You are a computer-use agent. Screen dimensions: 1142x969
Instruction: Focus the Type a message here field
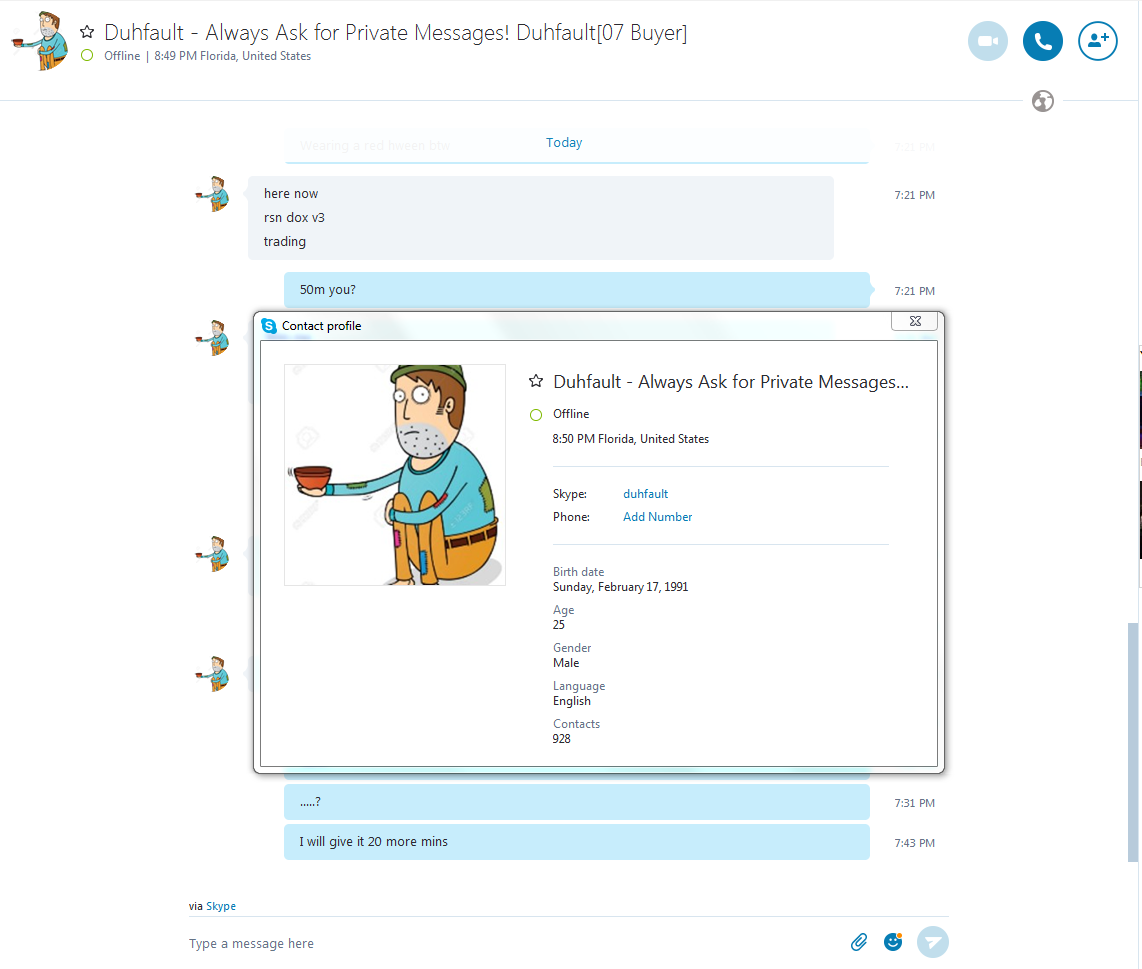tap(510, 944)
